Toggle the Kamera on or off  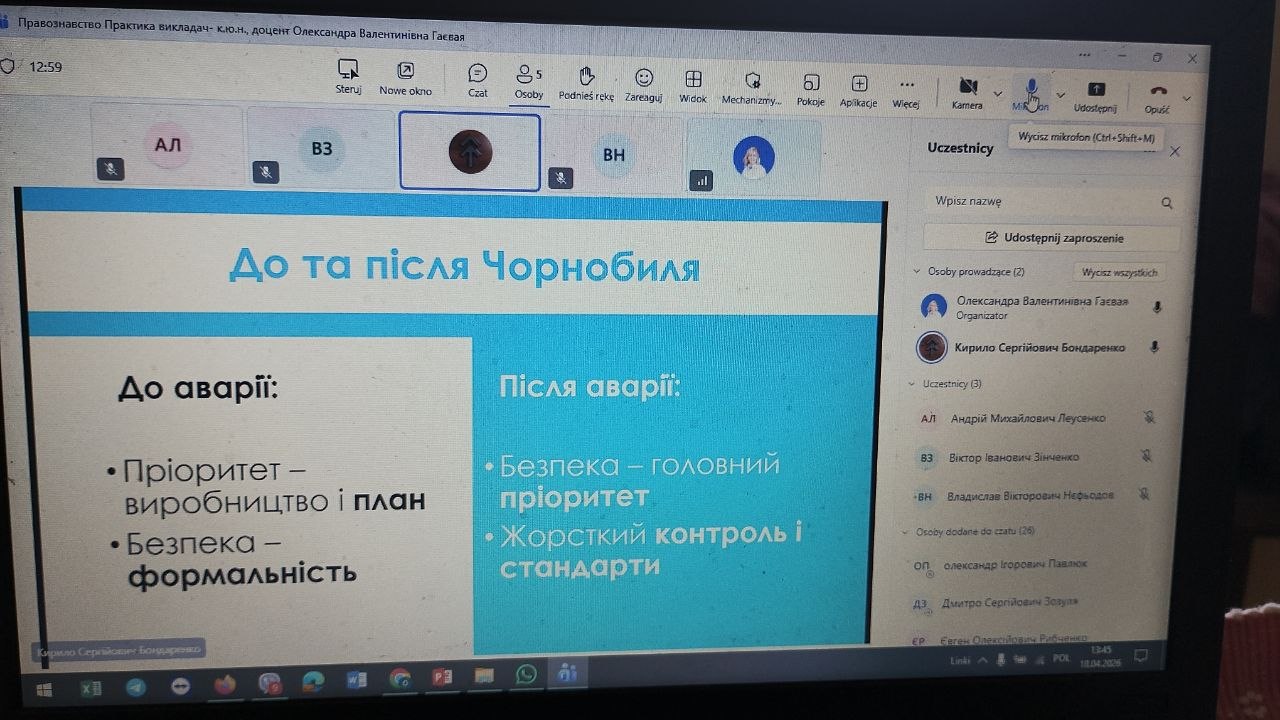click(x=967, y=87)
